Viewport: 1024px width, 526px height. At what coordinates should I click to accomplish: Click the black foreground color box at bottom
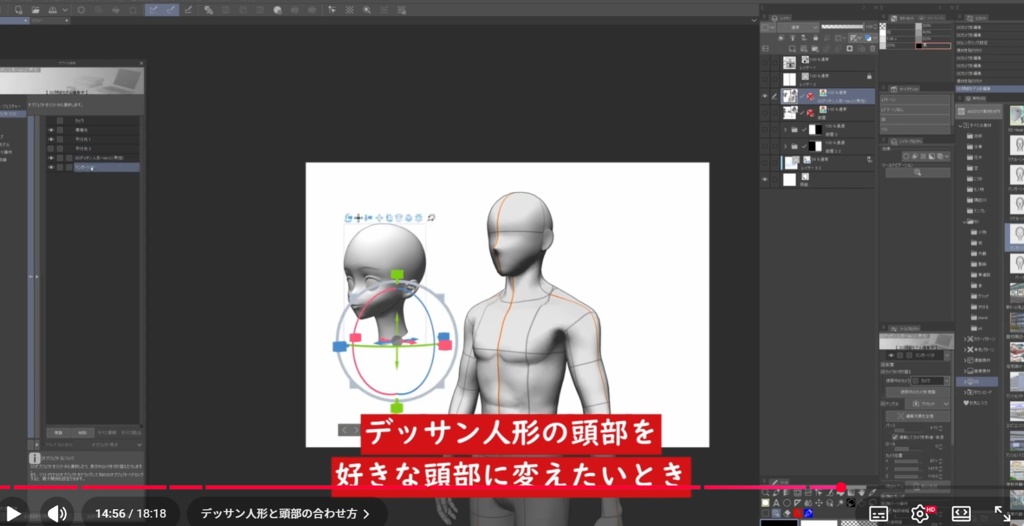[779, 523]
